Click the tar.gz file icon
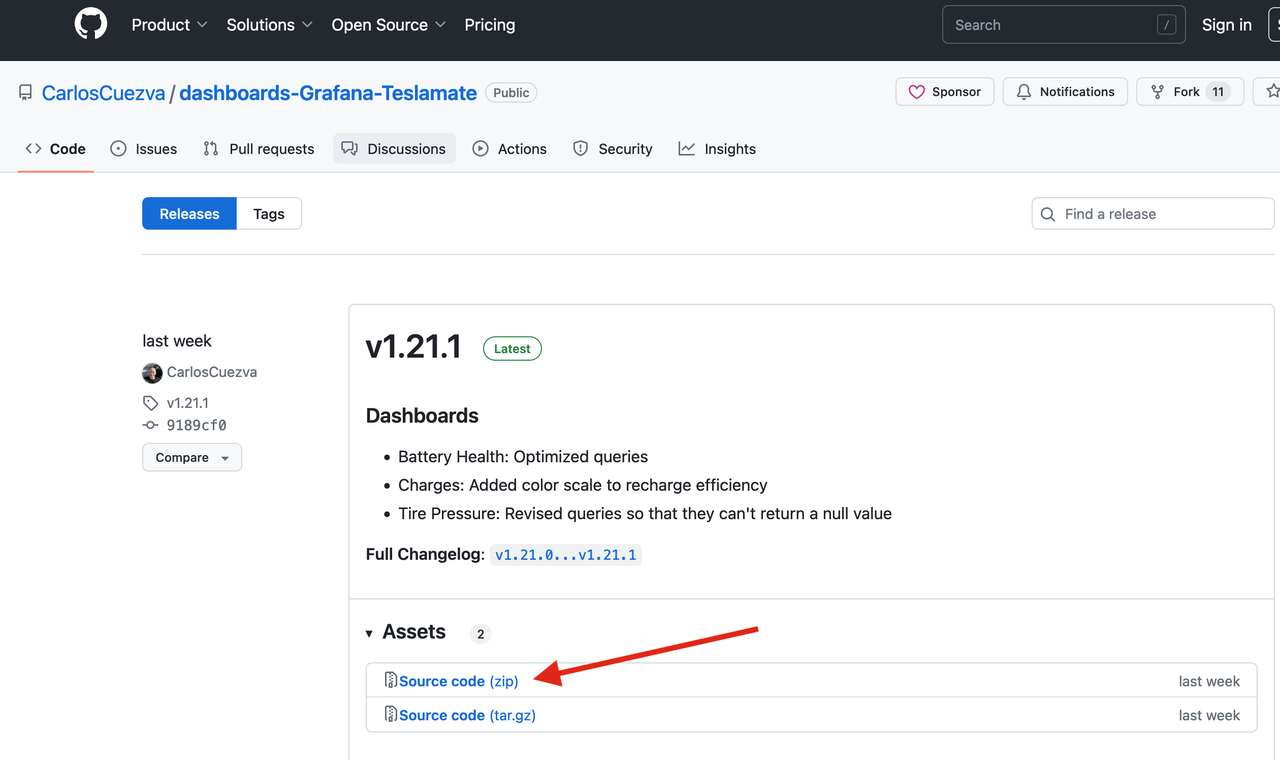 (x=391, y=714)
